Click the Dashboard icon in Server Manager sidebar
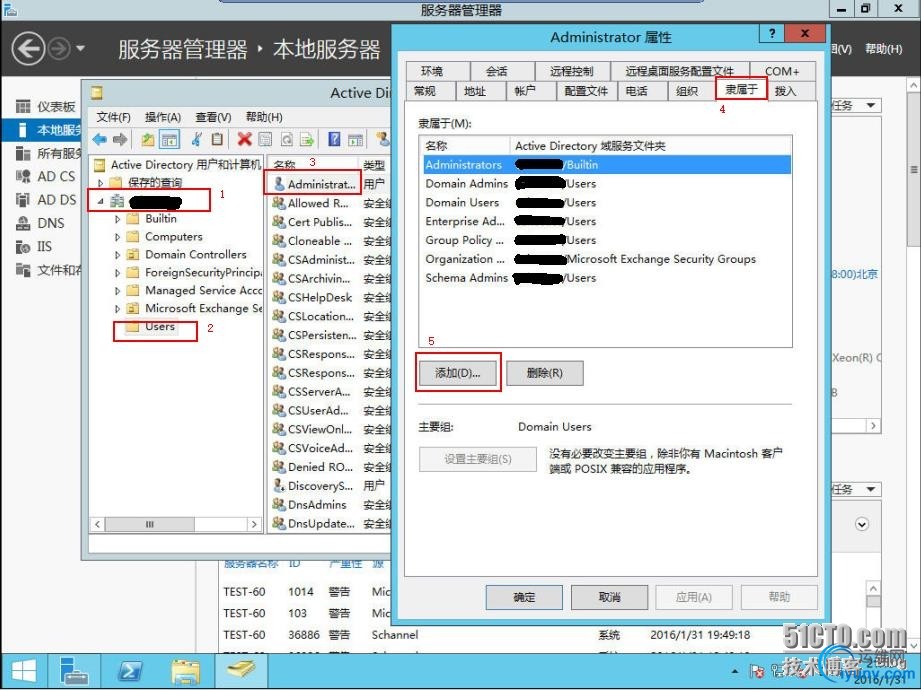 click(x=23, y=106)
